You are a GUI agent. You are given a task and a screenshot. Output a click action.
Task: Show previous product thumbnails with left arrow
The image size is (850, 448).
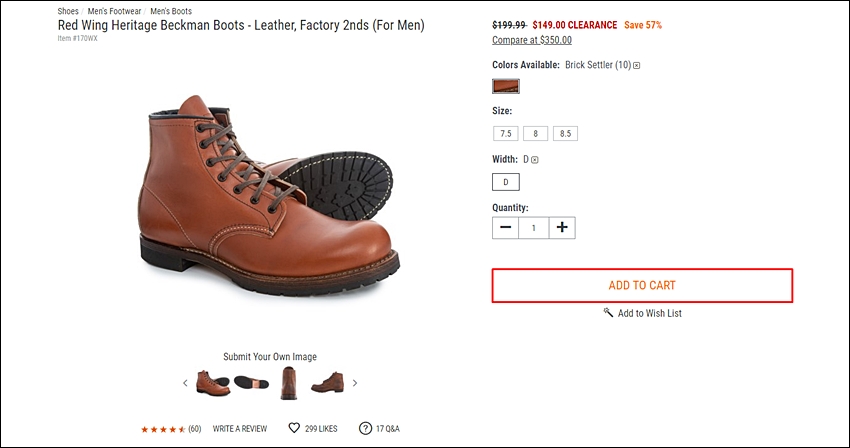tap(185, 383)
